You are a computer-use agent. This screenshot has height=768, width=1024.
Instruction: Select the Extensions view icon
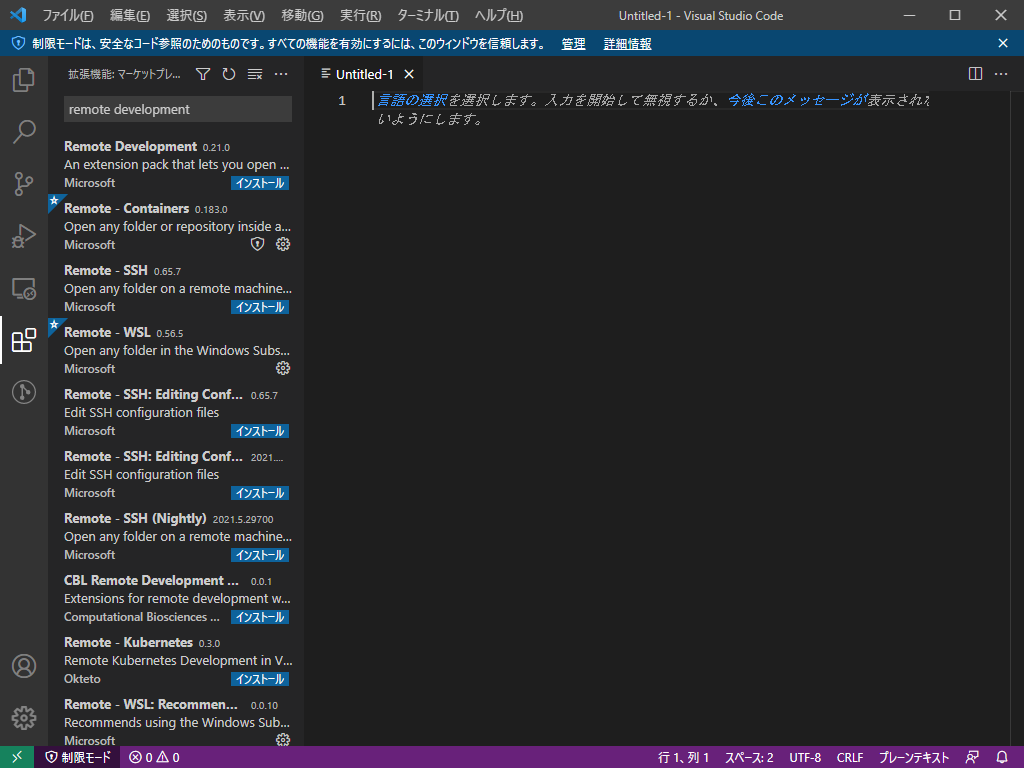[x=24, y=340]
